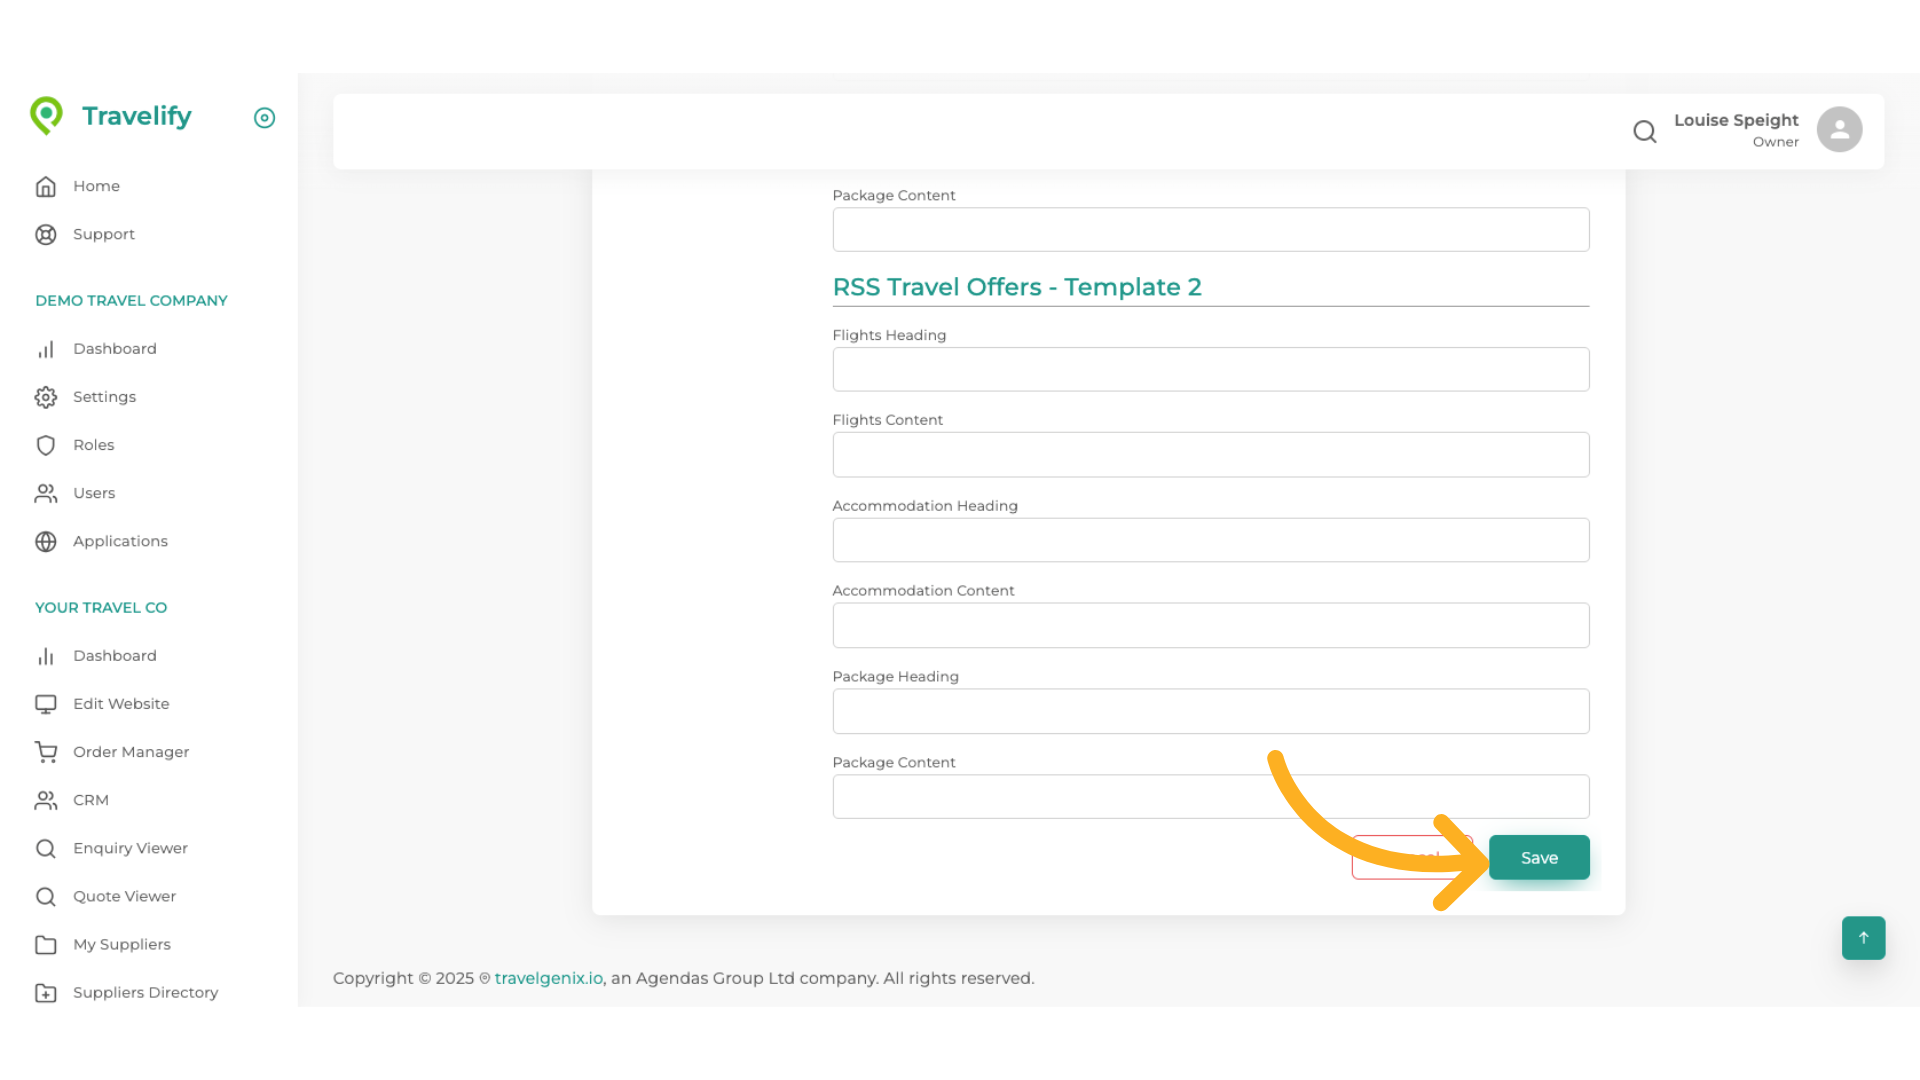Select the CRM people icon

point(46,800)
